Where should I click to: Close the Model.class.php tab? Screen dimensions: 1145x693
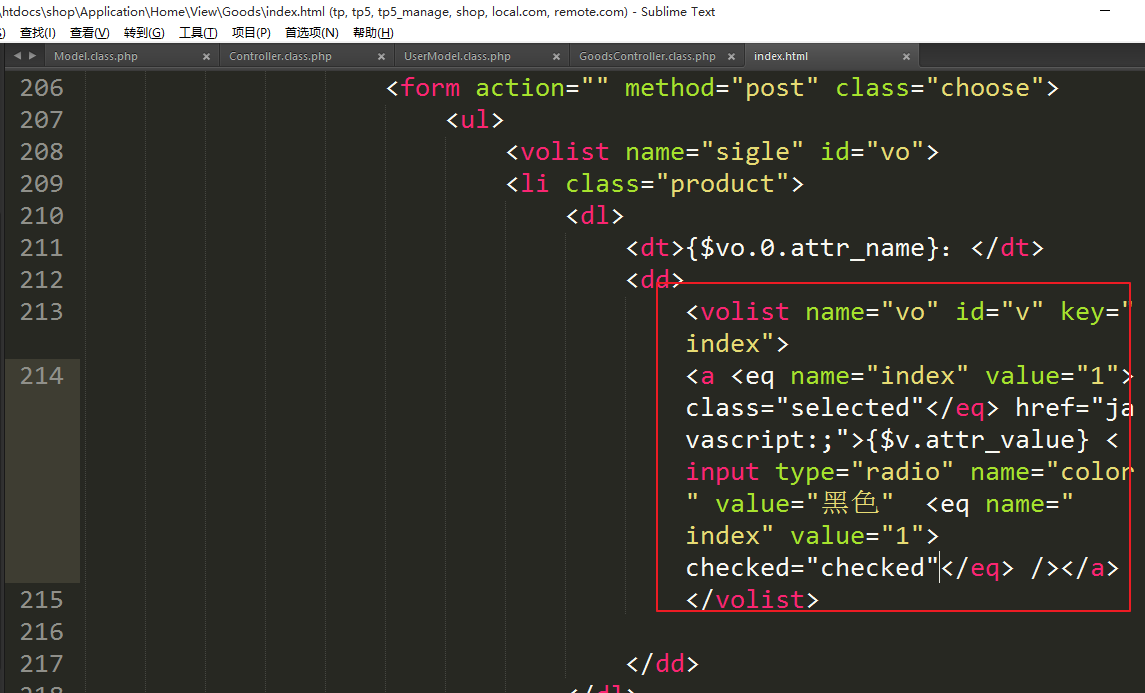207,57
